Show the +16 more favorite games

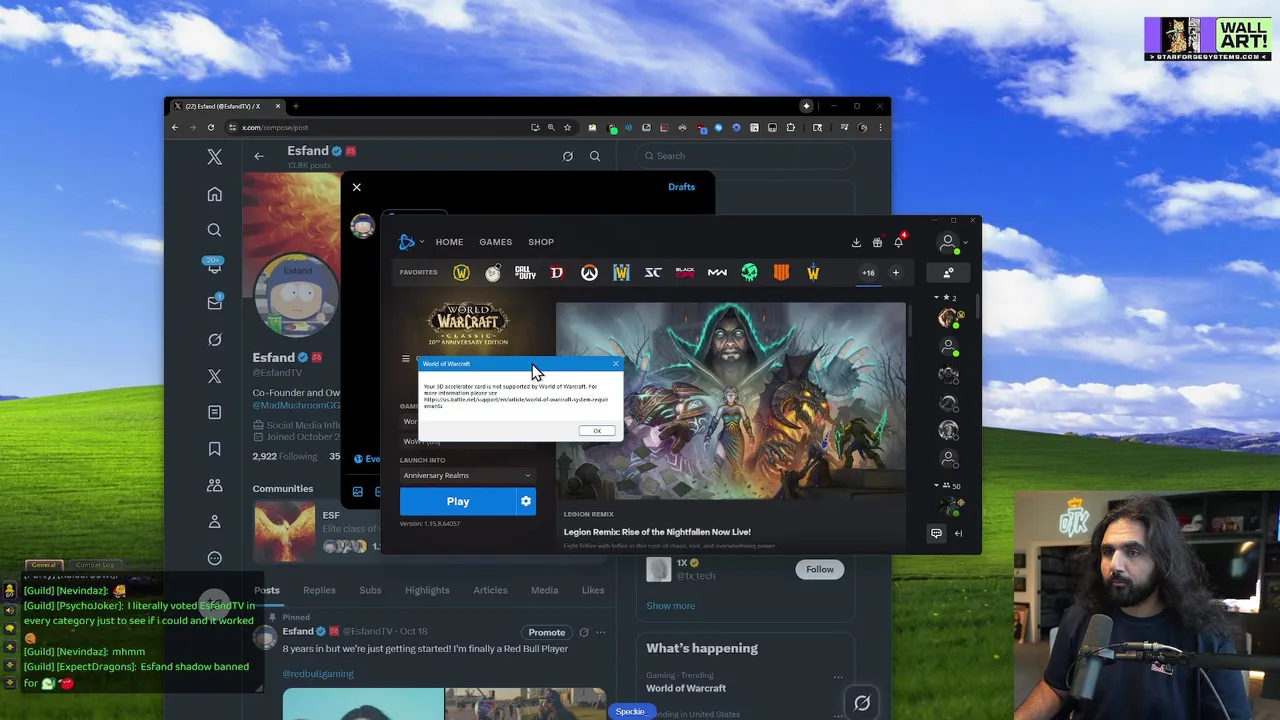tap(868, 272)
